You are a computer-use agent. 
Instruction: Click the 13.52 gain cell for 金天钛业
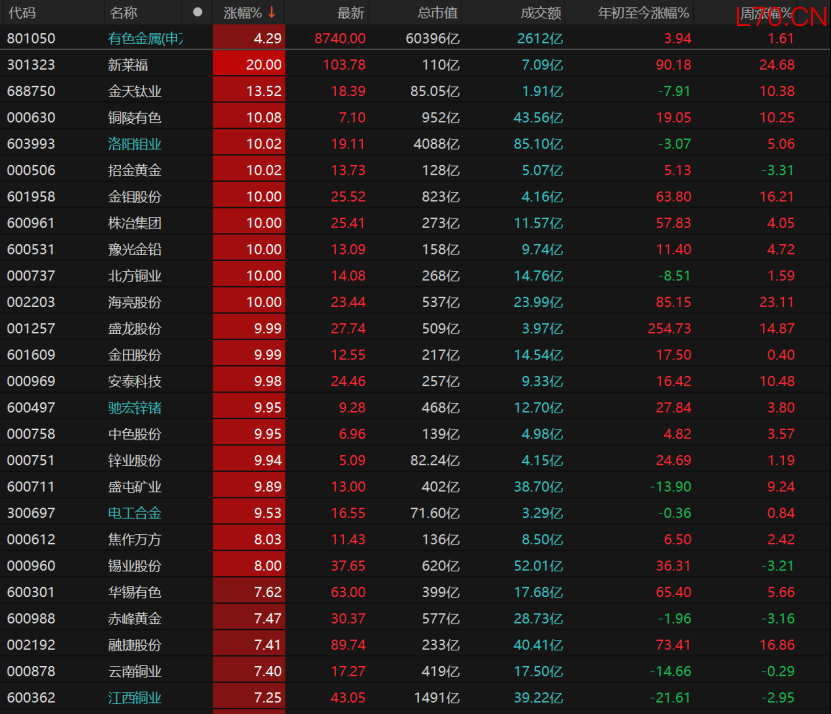coord(249,91)
